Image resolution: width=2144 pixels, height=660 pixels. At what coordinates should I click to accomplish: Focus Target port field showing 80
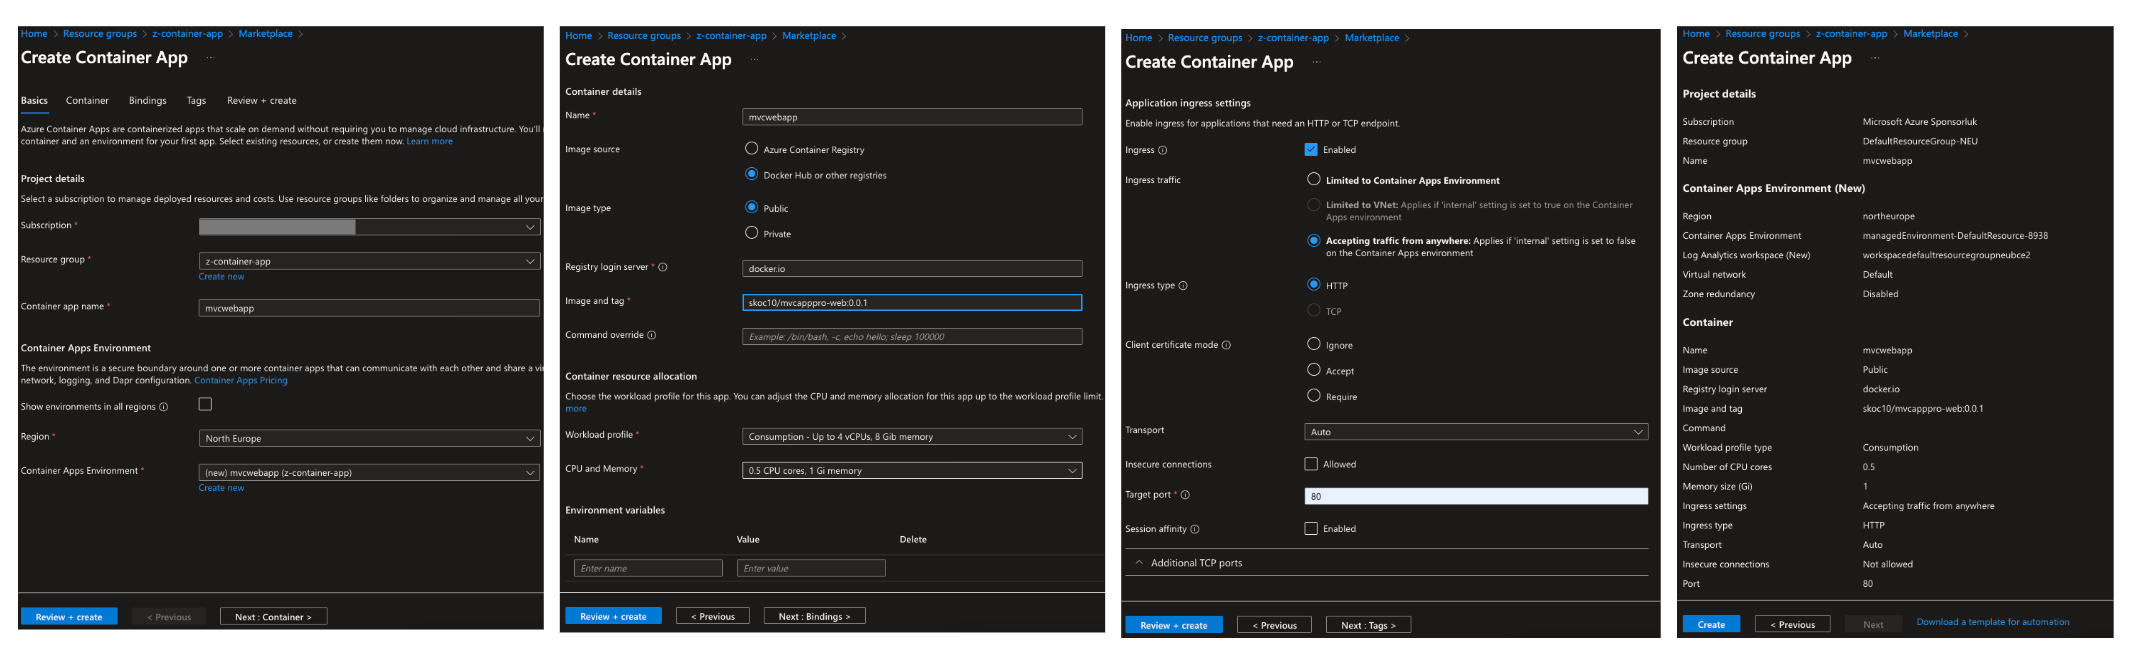1476,496
